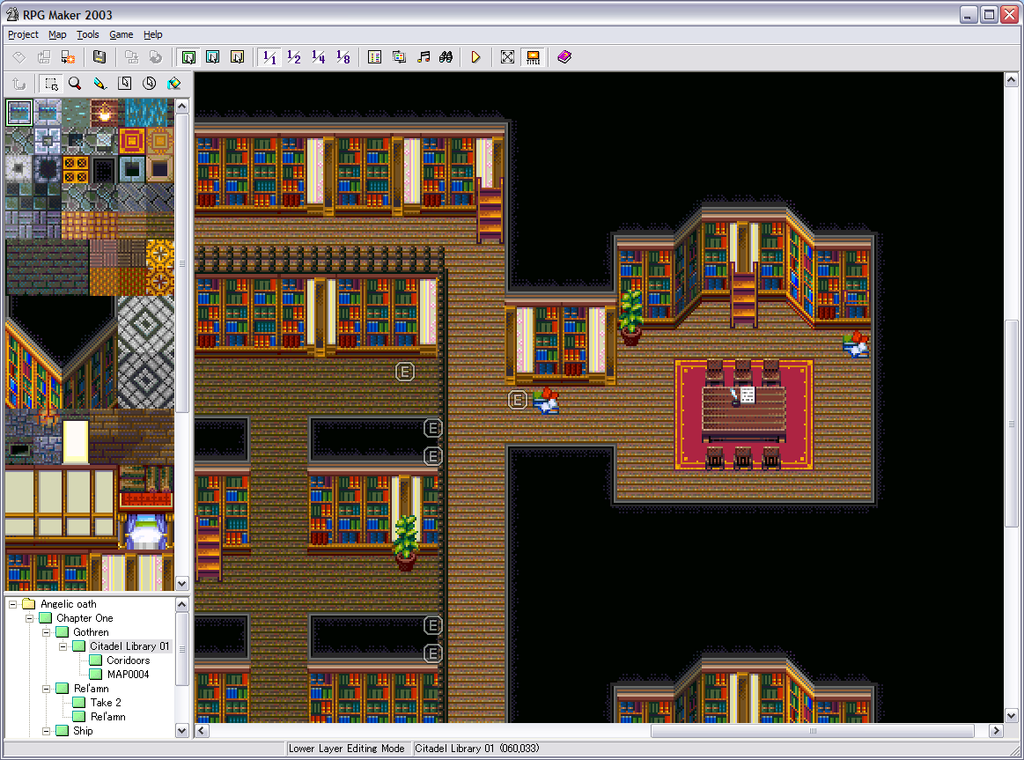The height and width of the screenshot is (760, 1024).
Task: Set map zoom to 1/1 scale
Action: (x=269, y=57)
